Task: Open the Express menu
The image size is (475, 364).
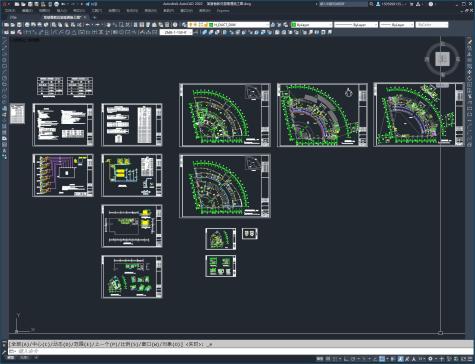Action: click(223, 11)
